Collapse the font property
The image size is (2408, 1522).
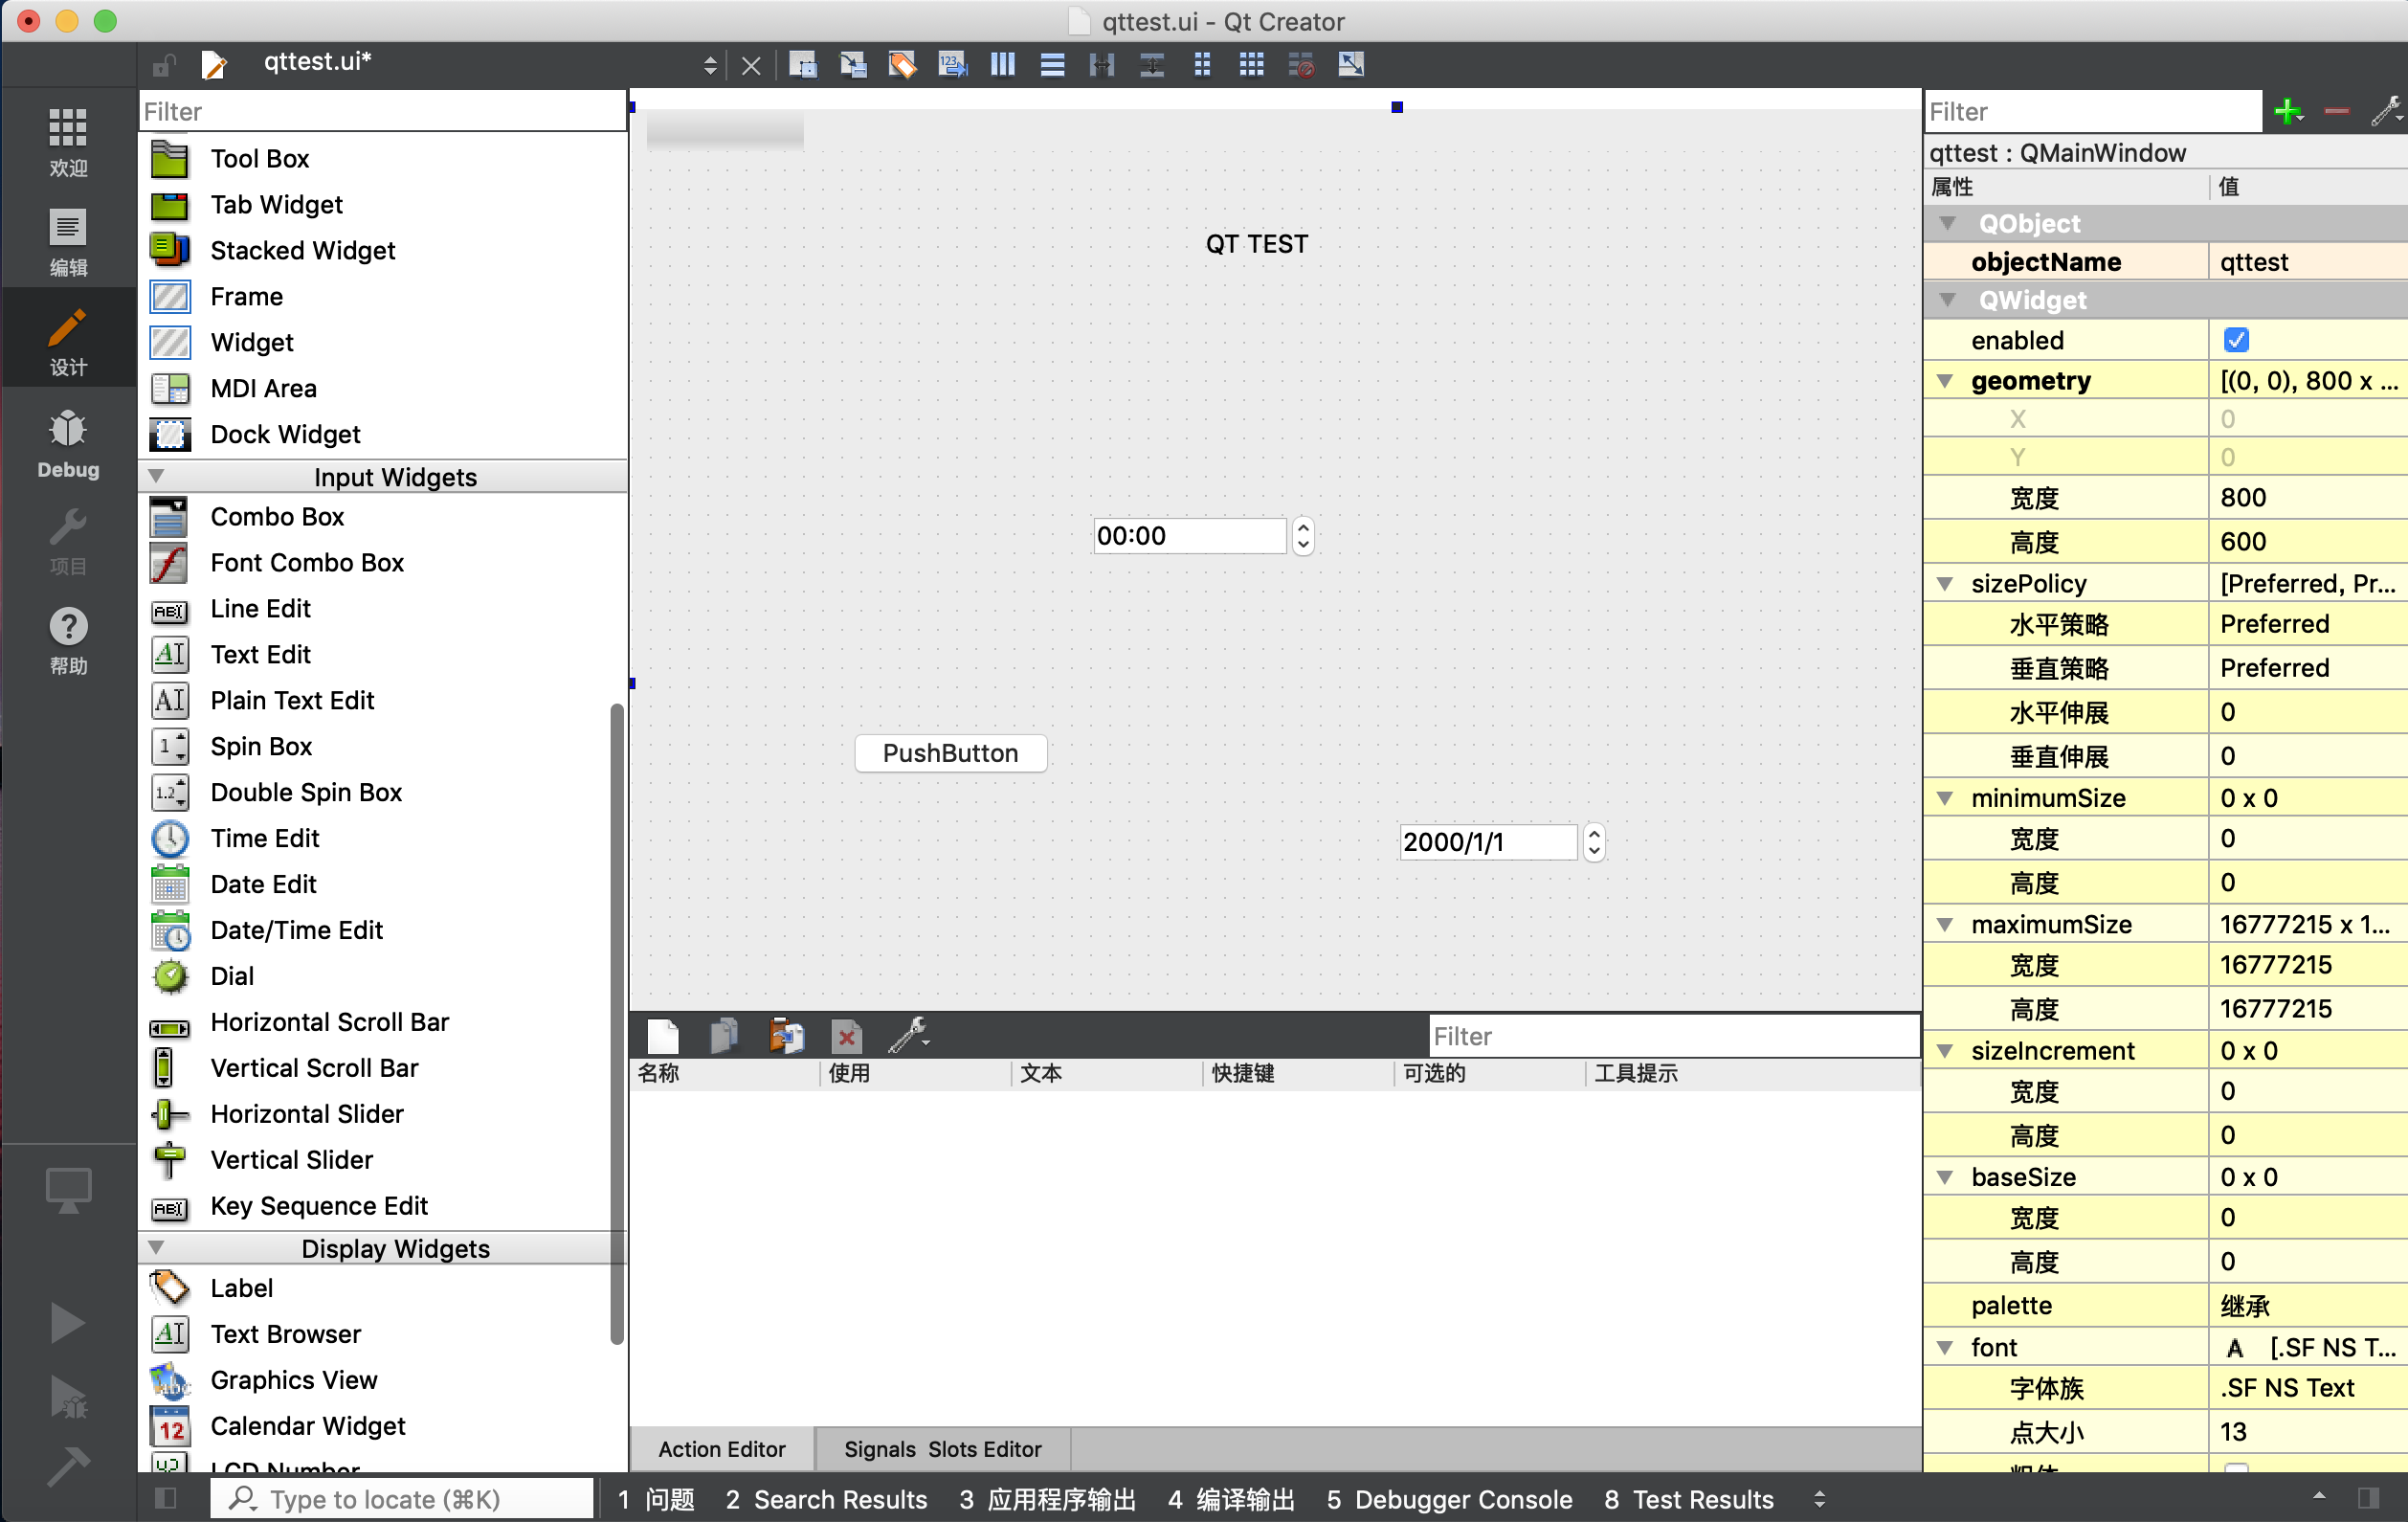pyautogui.click(x=1945, y=1347)
